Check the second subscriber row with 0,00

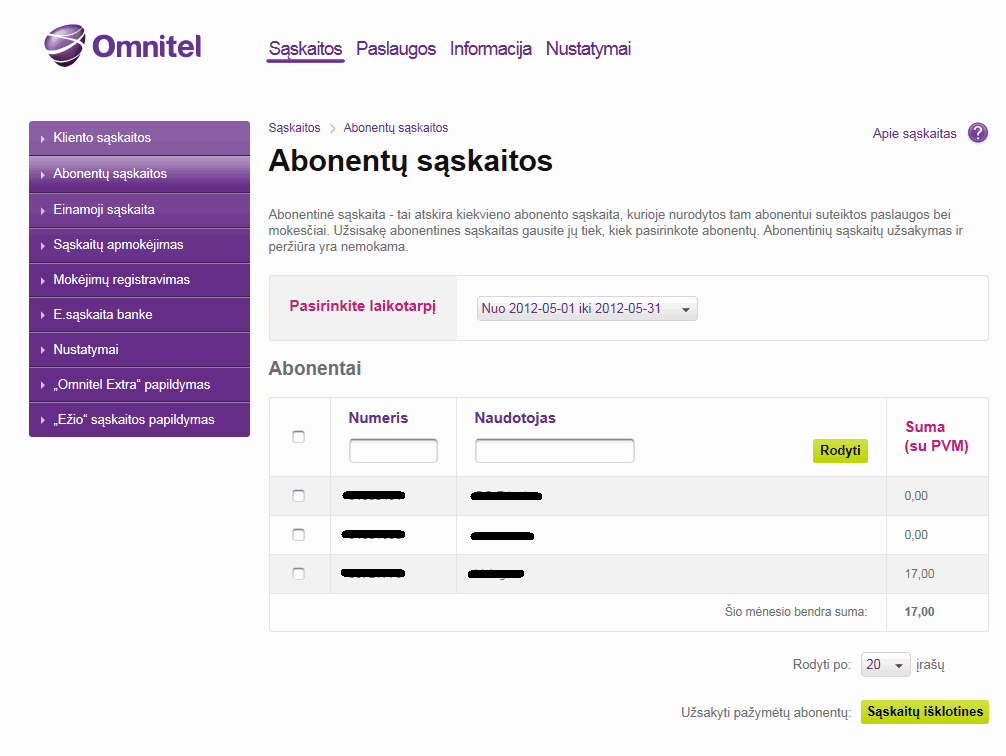[298, 535]
